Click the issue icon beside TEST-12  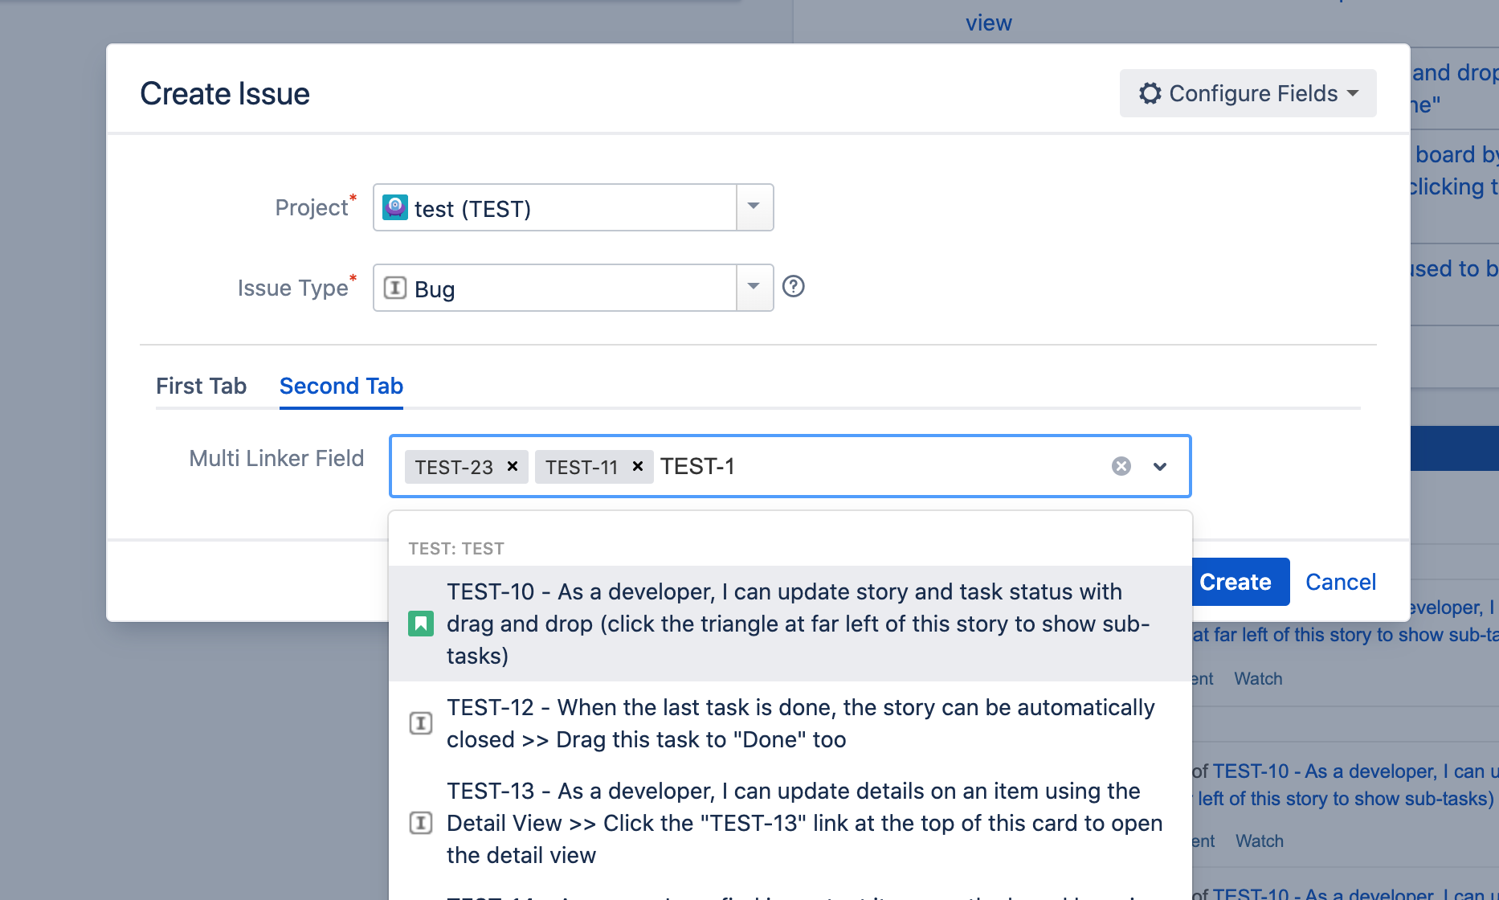point(421,723)
